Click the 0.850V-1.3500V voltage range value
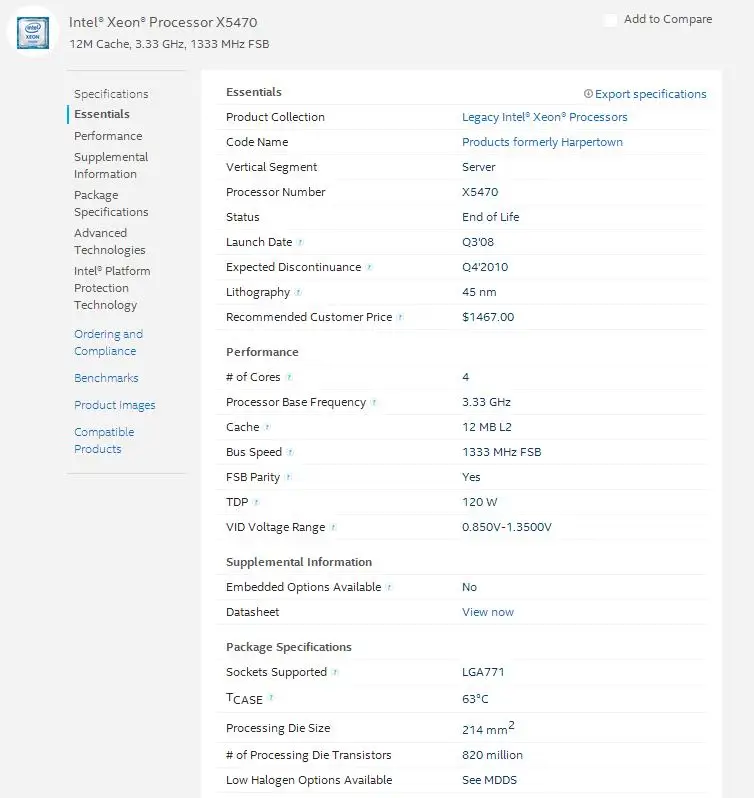This screenshot has height=798, width=754. [506, 527]
